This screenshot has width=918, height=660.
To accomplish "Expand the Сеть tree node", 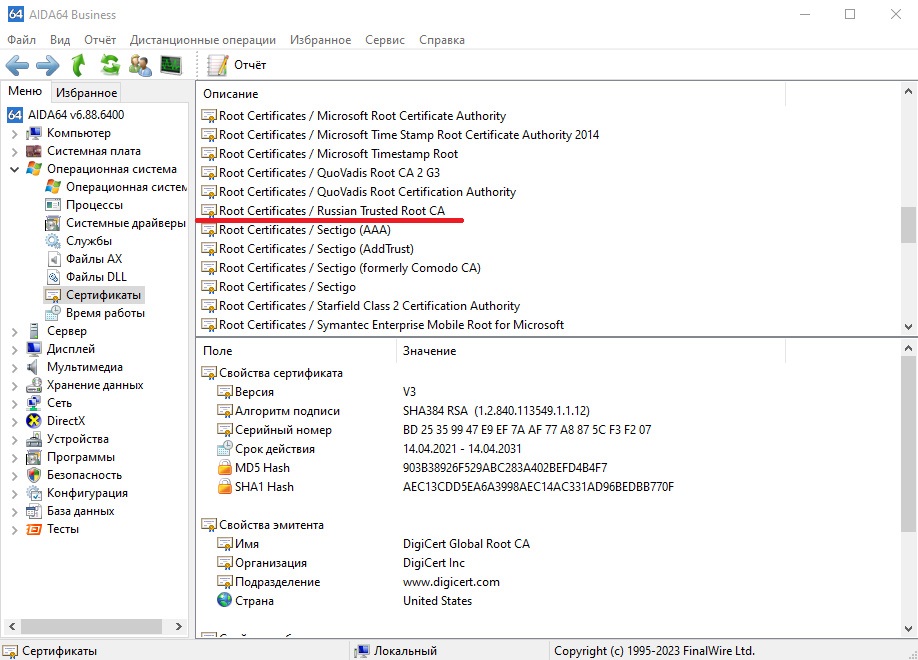I will [14, 403].
